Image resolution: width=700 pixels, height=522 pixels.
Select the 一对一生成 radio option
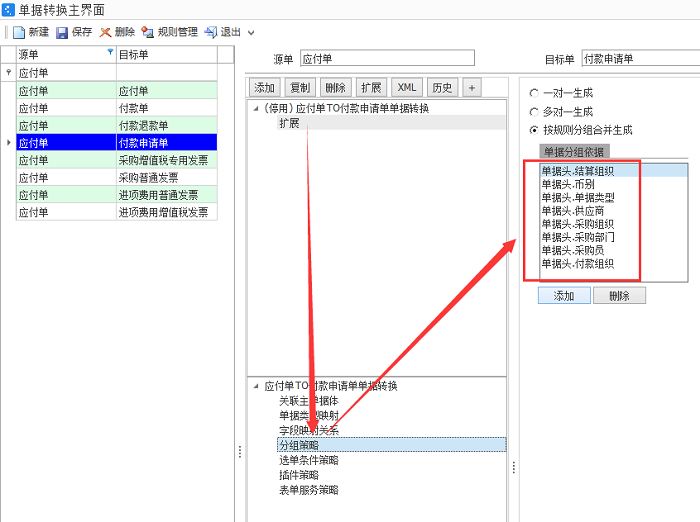534,92
